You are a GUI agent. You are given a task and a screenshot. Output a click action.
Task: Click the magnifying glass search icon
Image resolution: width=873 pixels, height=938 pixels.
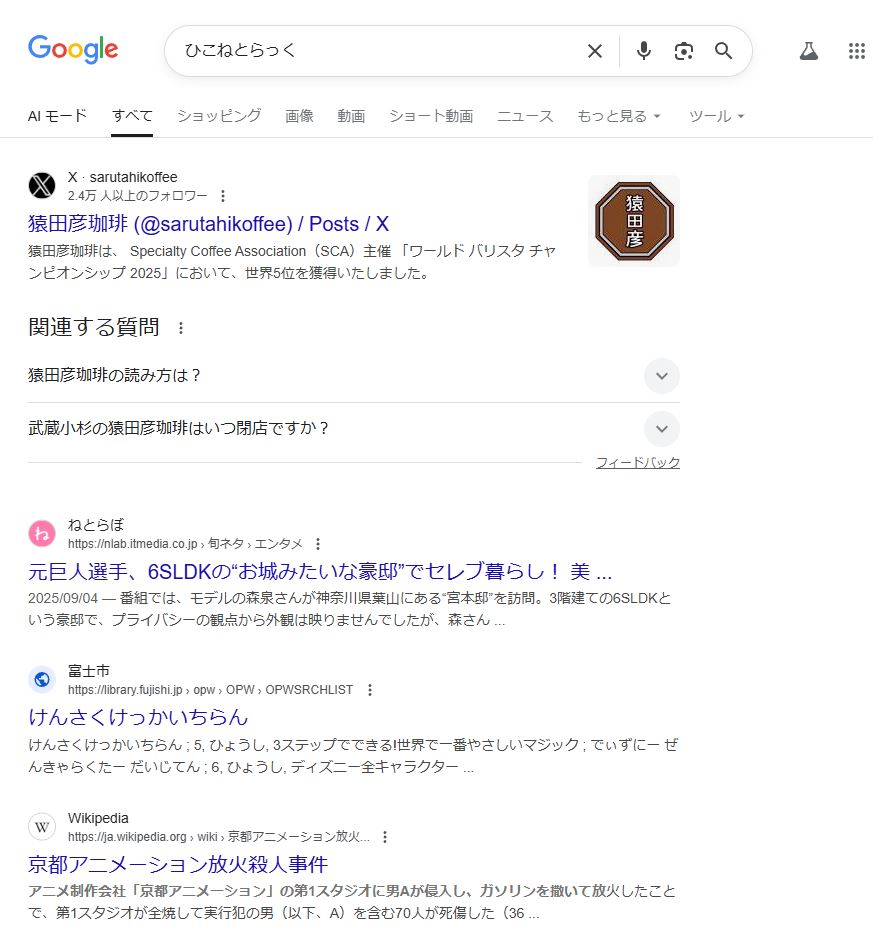(x=723, y=51)
